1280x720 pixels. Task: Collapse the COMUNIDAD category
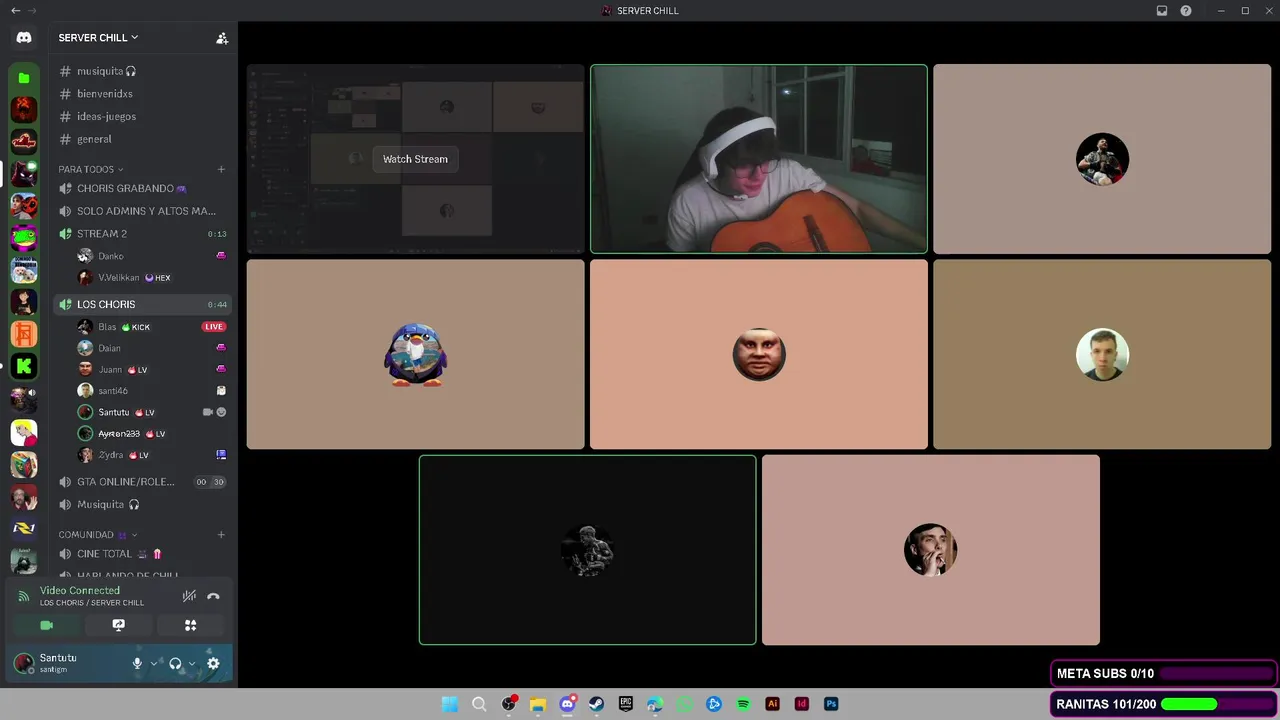(x=98, y=535)
